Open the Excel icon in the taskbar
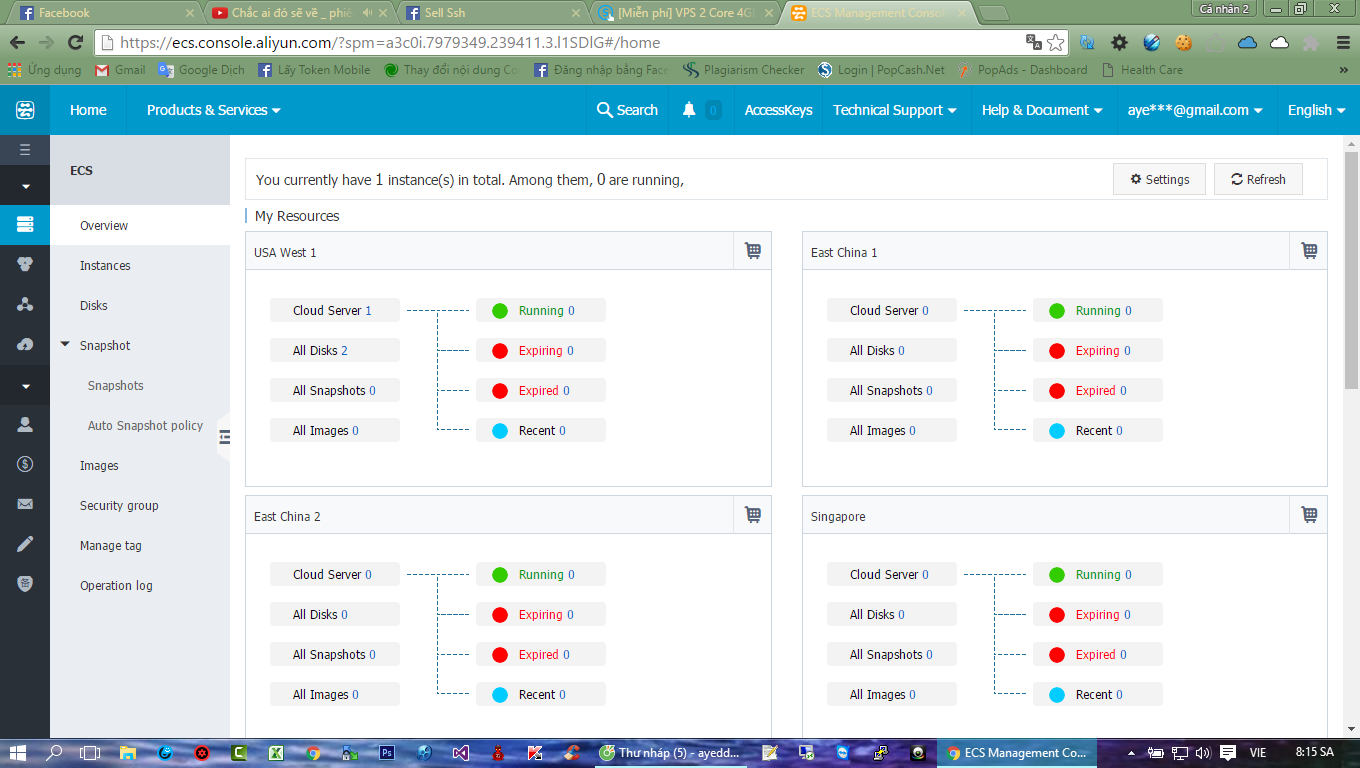Image resolution: width=1360 pixels, height=768 pixels. tap(276, 752)
